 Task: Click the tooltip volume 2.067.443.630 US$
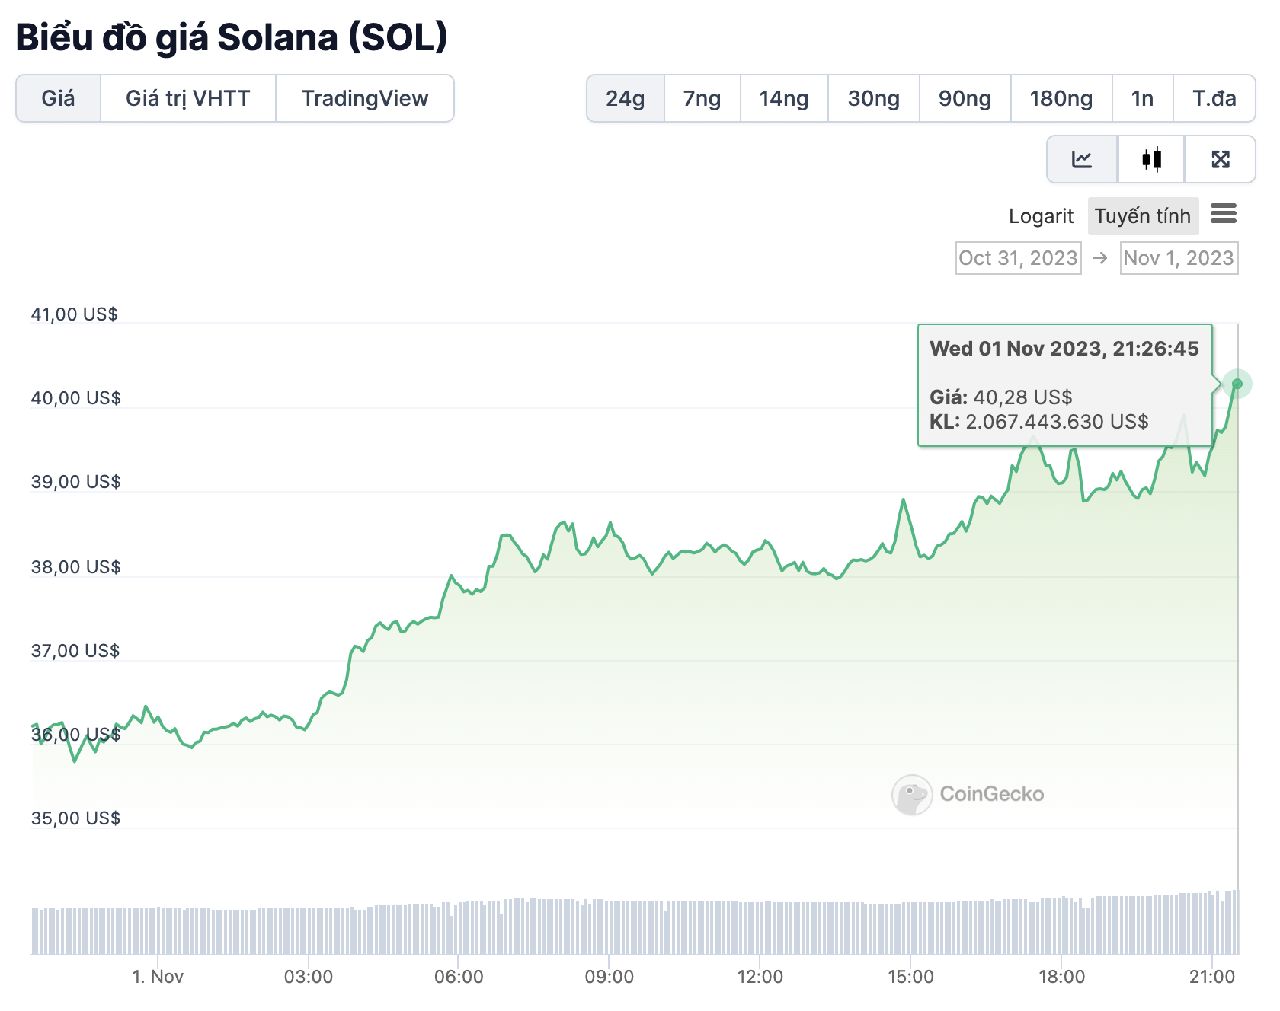1057,421
